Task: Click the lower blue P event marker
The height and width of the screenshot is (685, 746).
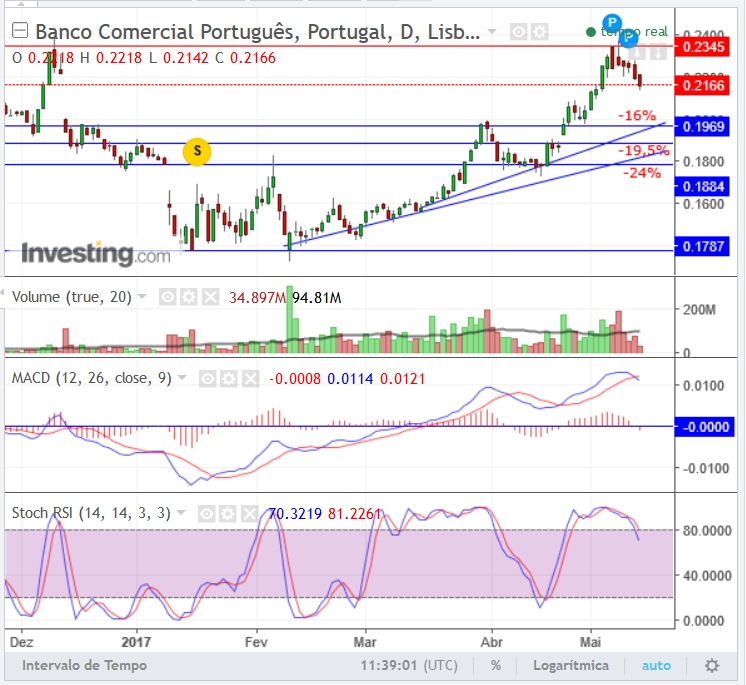Action: click(628, 38)
